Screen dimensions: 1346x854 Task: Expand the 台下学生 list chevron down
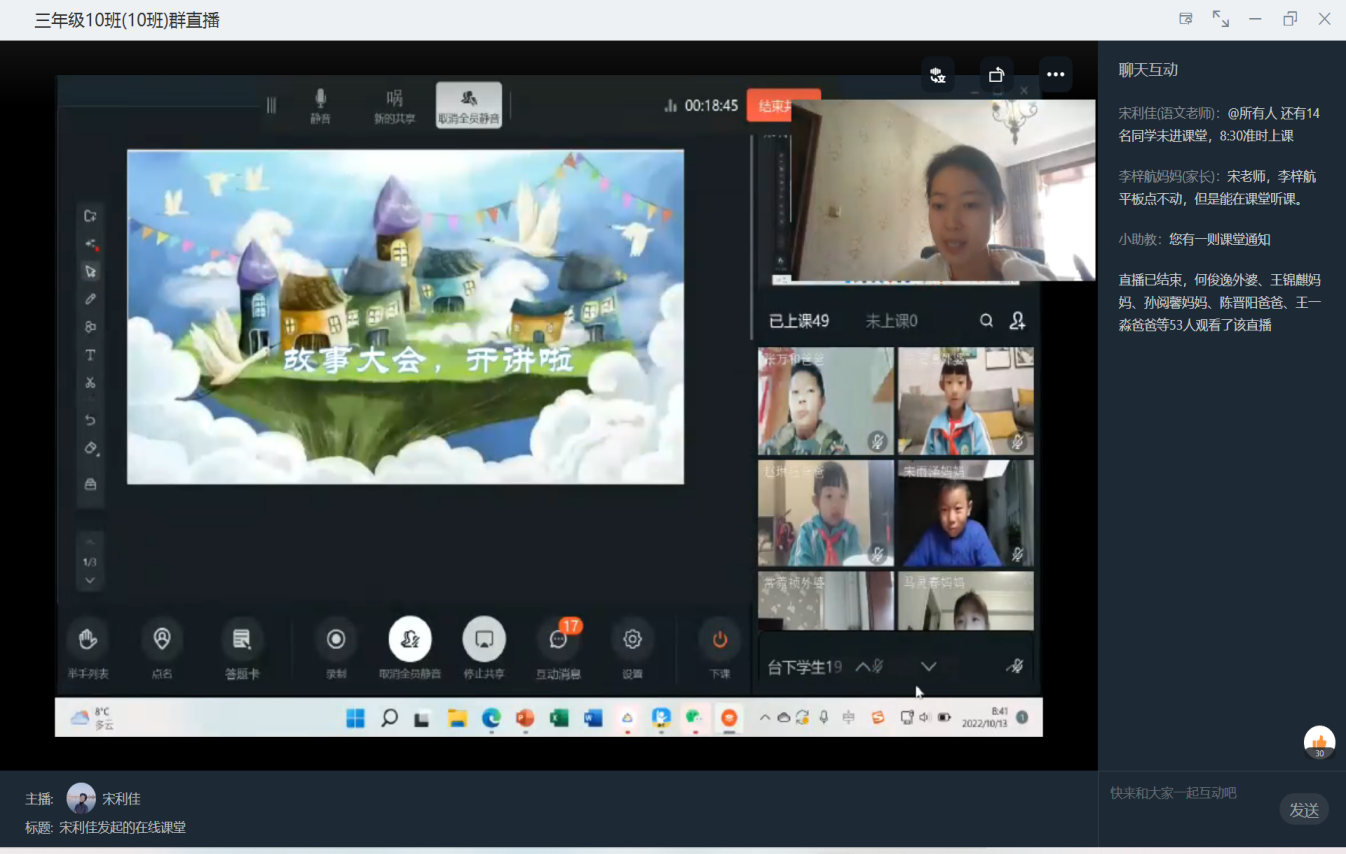coord(928,667)
